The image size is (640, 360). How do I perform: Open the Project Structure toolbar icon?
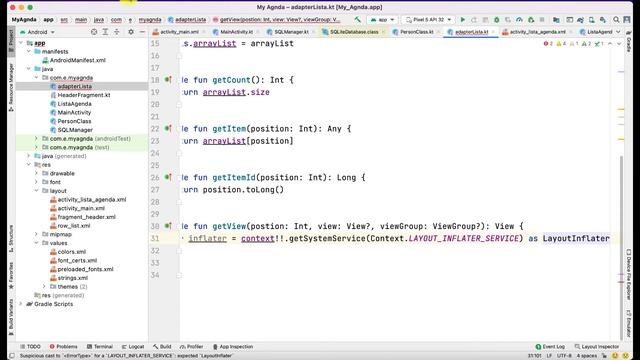click(556, 20)
